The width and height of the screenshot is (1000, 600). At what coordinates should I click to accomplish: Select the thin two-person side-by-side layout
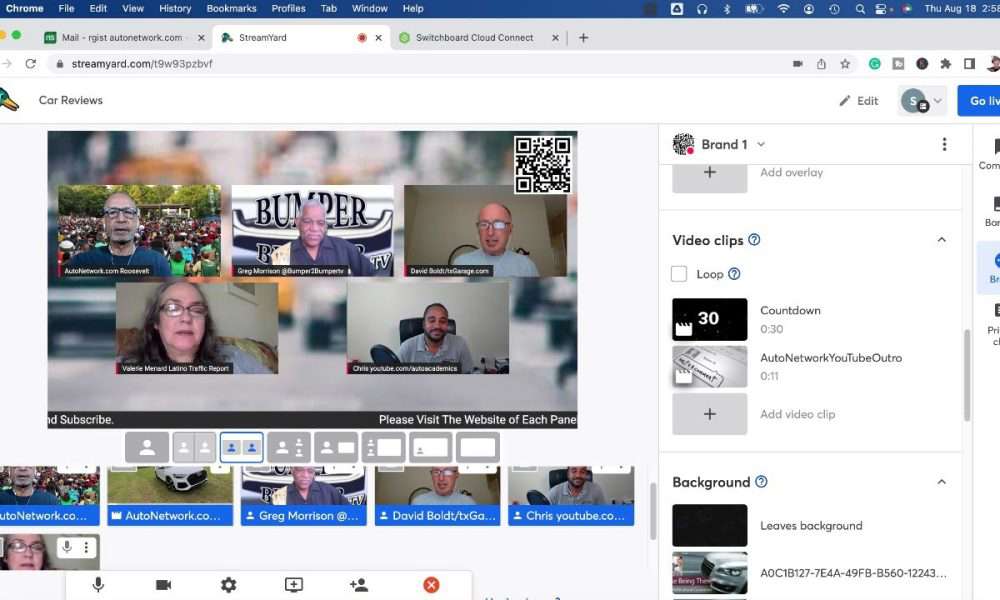pos(195,448)
